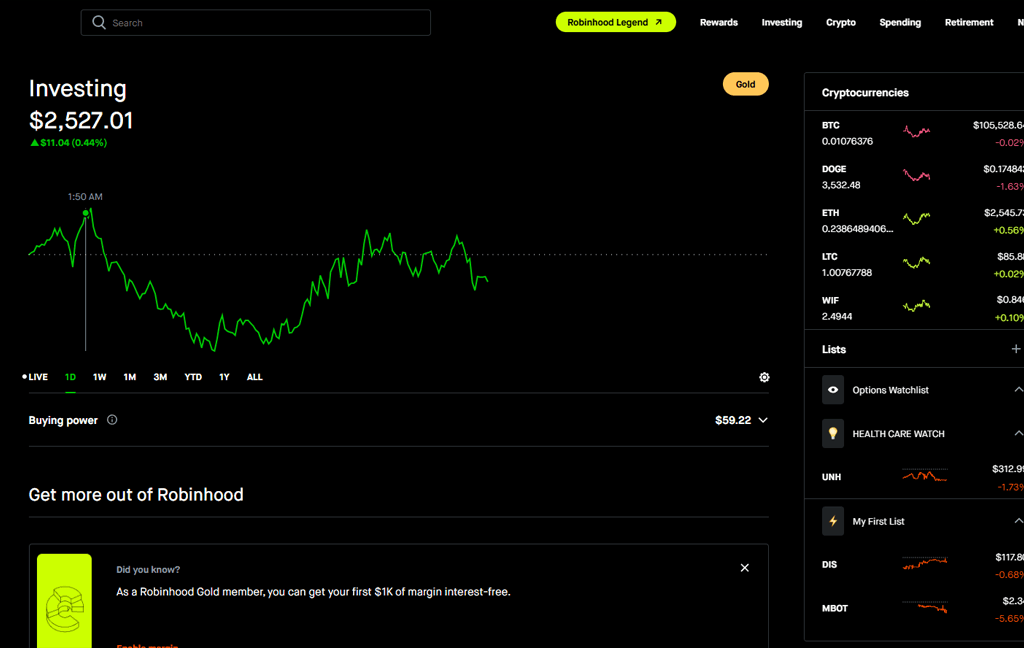Click the HEALTH CARE WATCH lightbulb icon
1024x648 pixels.
click(x=833, y=434)
